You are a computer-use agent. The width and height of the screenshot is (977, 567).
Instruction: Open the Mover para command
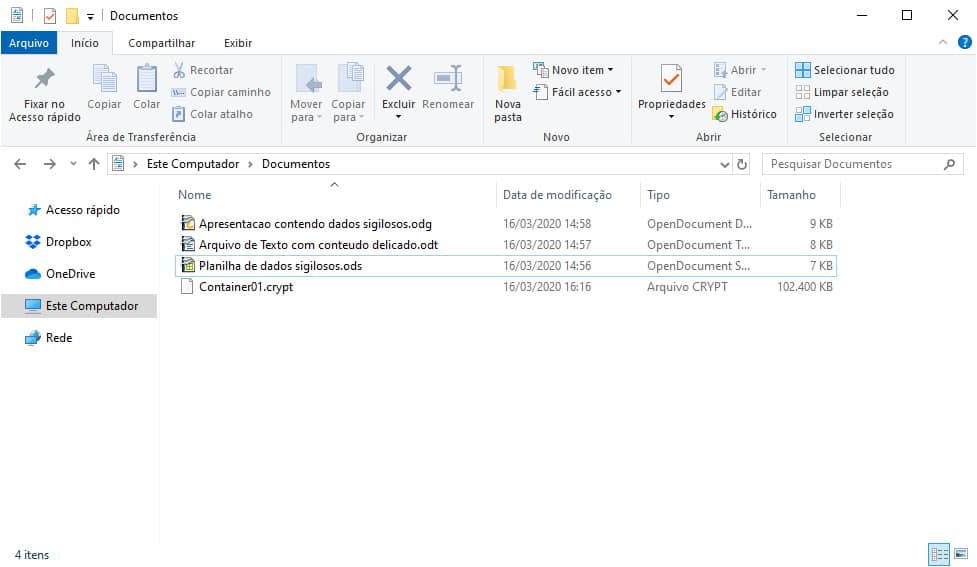[x=306, y=93]
